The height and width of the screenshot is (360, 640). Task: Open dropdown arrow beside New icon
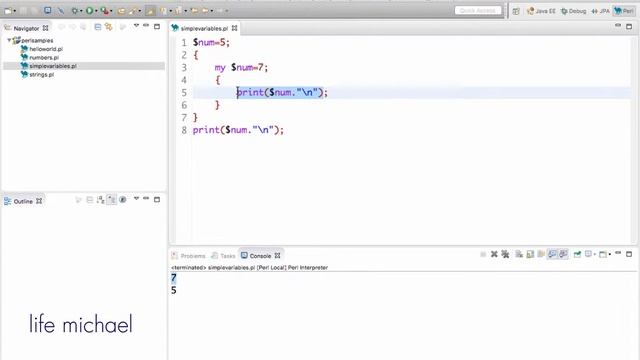tap(15, 11)
